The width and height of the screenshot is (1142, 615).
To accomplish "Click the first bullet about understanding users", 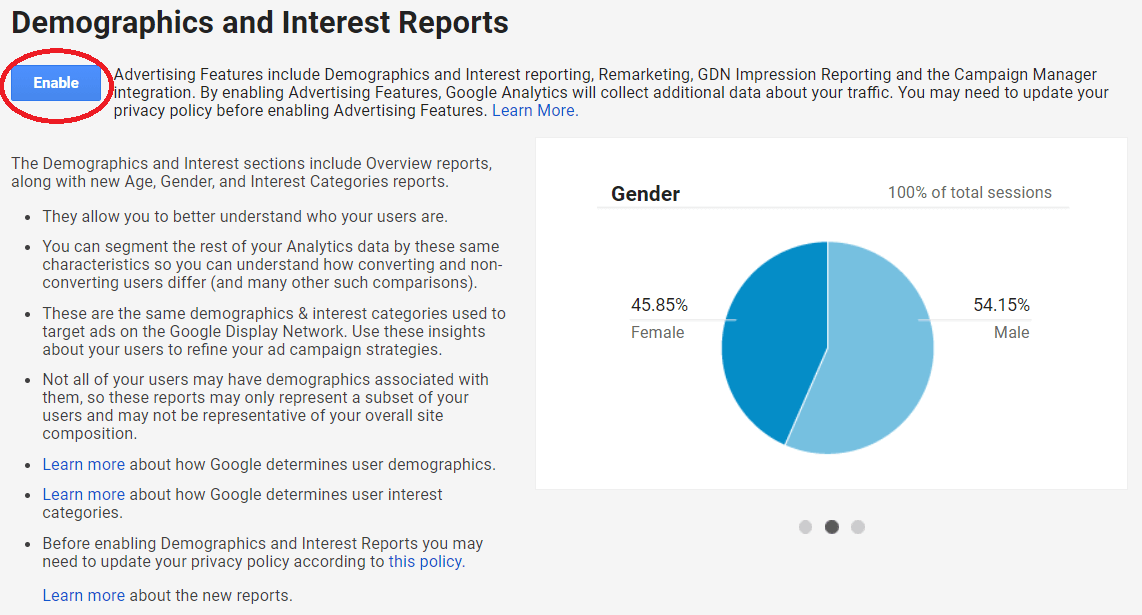I will (x=245, y=216).
